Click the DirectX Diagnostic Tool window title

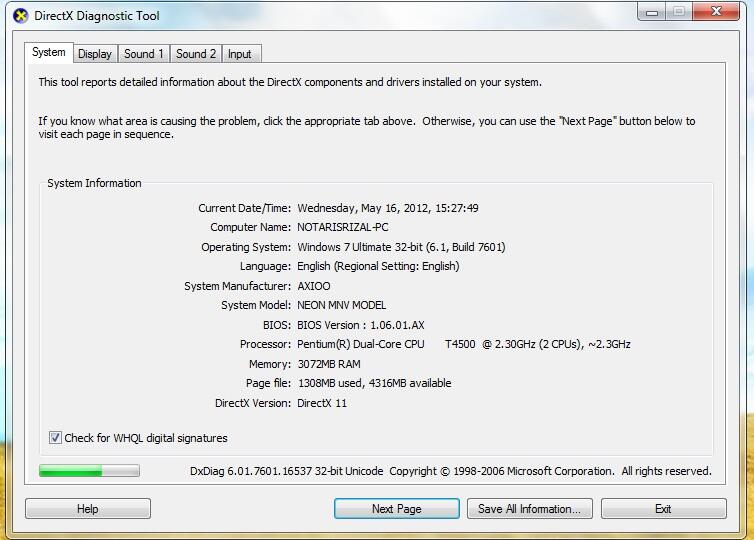(97, 16)
